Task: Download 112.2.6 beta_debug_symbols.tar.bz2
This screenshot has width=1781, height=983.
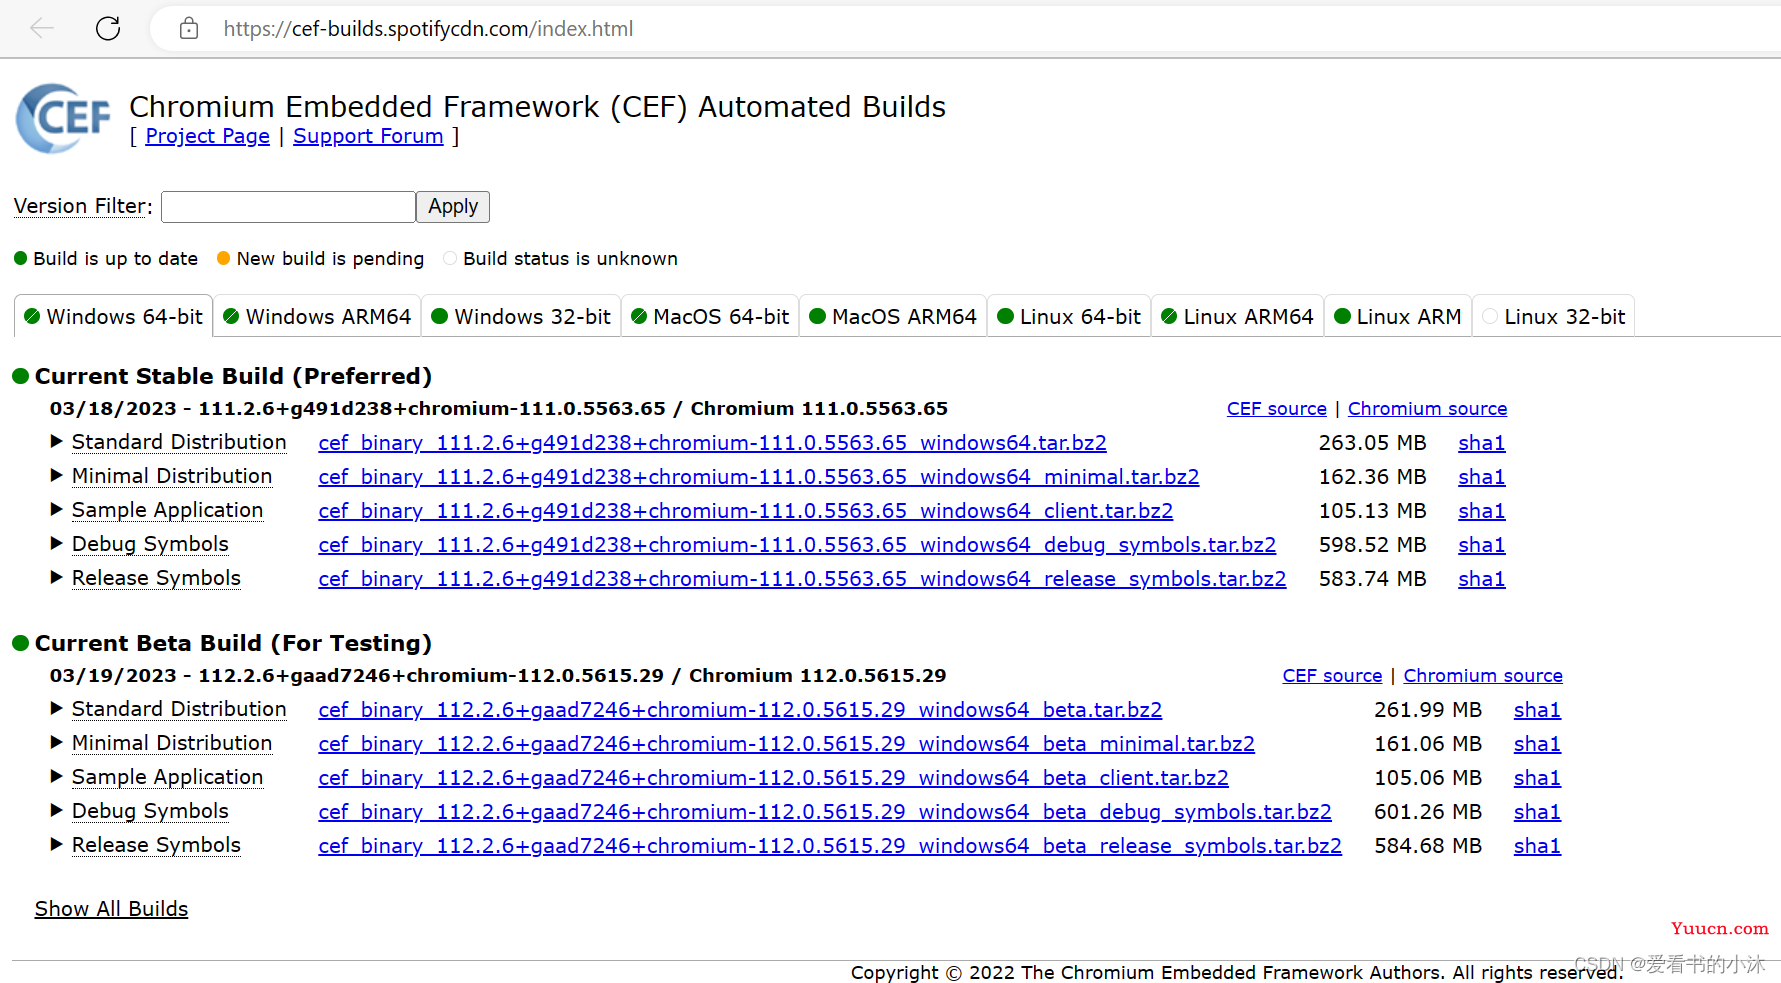Action: tap(825, 812)
